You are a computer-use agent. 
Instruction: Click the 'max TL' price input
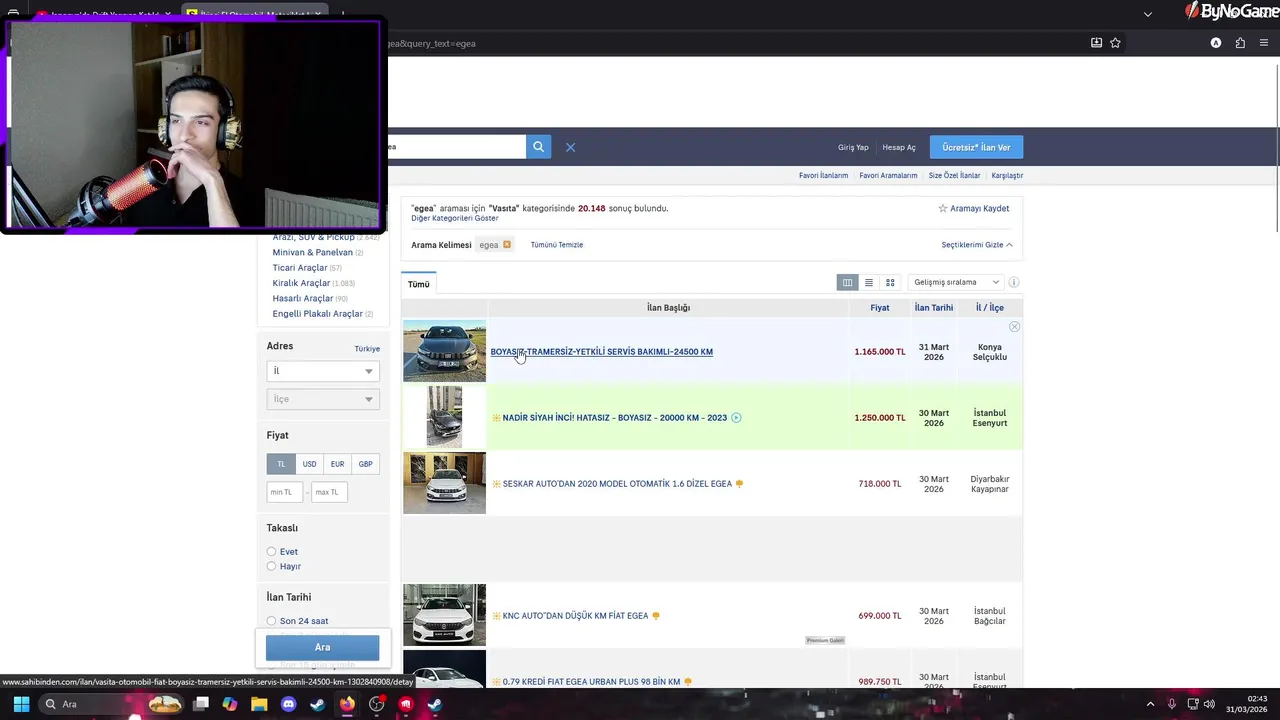coord(329,492)
